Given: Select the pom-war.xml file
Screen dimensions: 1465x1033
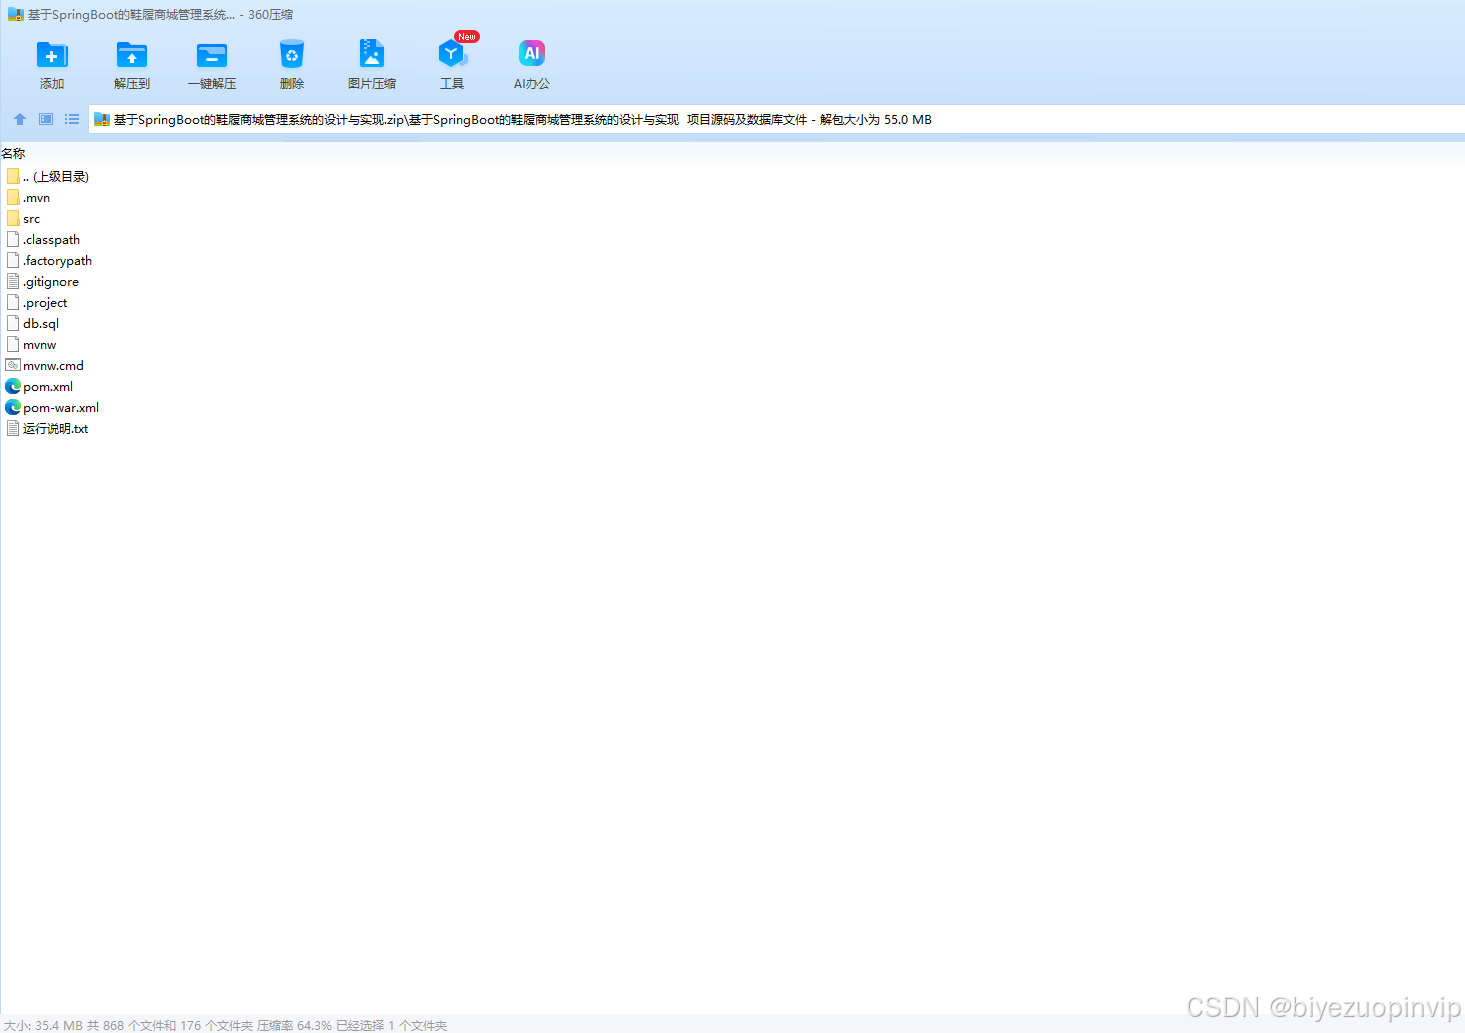Looking at the screenshot, I should [52, 408].
